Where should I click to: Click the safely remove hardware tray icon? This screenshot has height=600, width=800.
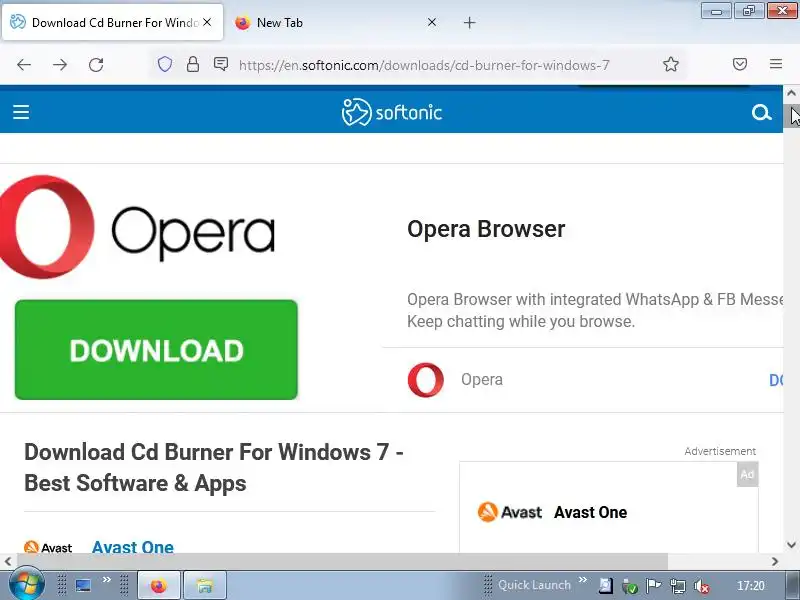pos(629,586)
